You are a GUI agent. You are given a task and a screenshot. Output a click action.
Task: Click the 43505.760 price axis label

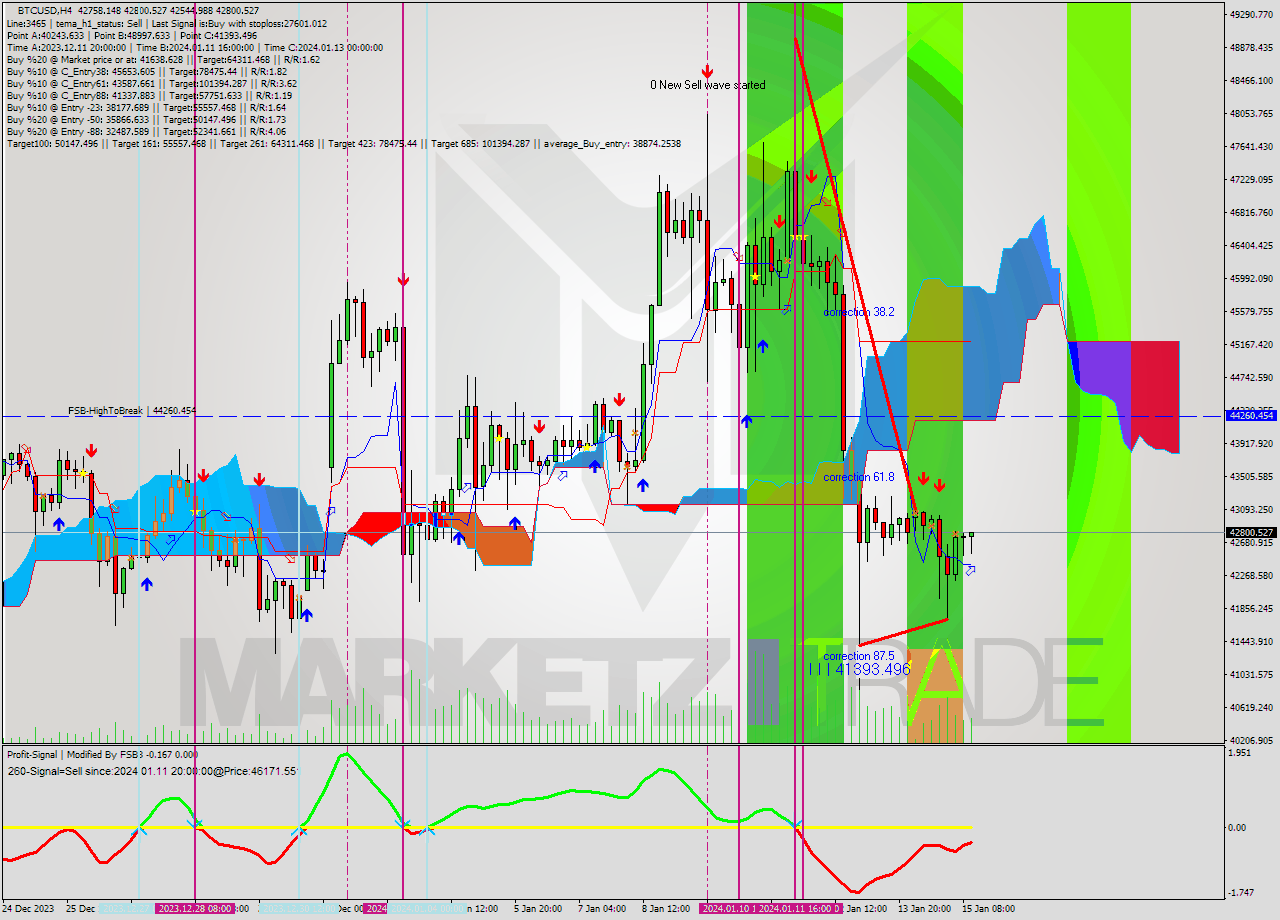[1251, 476]
